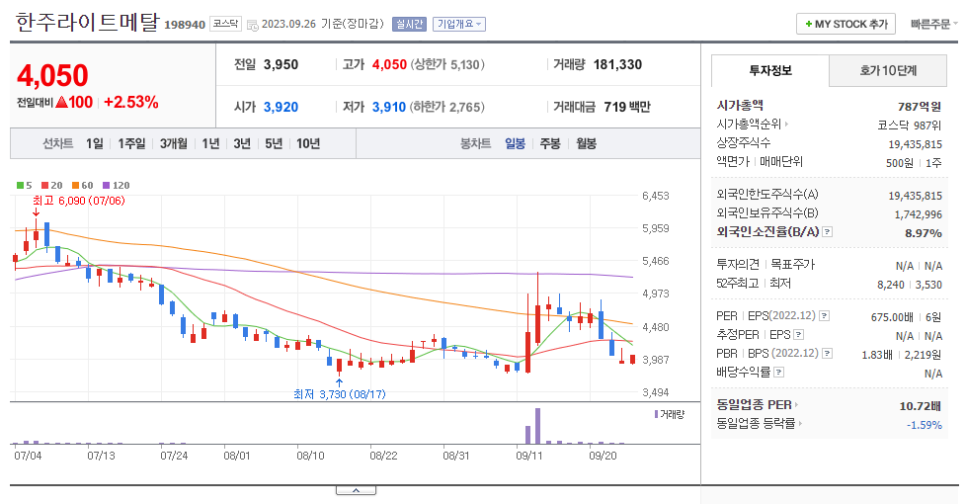Click the green 5-day moving average legend
The width and height of the screenshot is (966, 504).
[x=24, y=185]
